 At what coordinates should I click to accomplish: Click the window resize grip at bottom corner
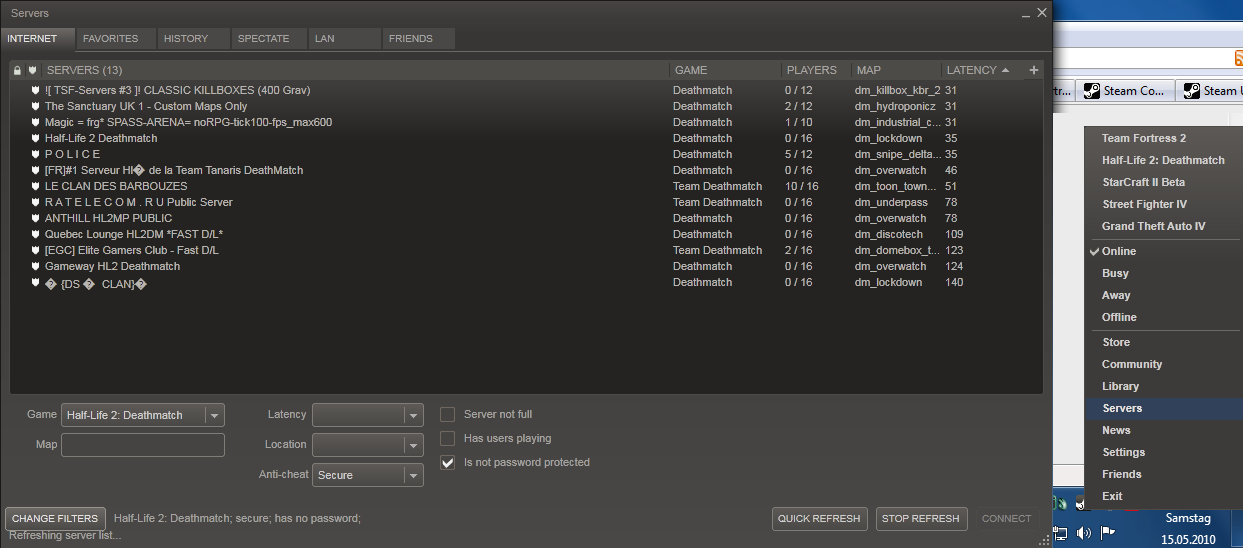(1045, 540)
